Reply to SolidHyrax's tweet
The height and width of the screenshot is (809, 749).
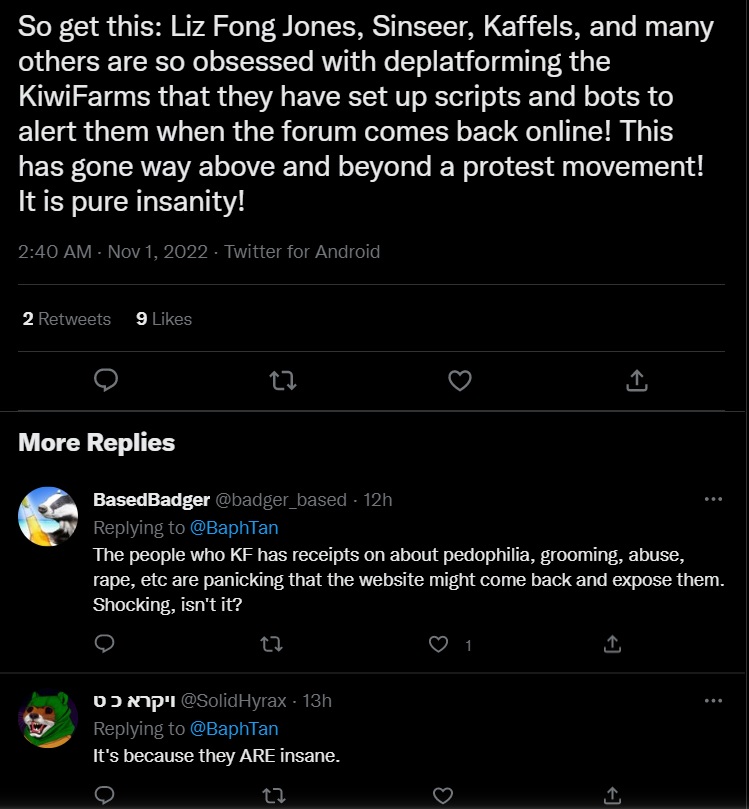(105, 795)
